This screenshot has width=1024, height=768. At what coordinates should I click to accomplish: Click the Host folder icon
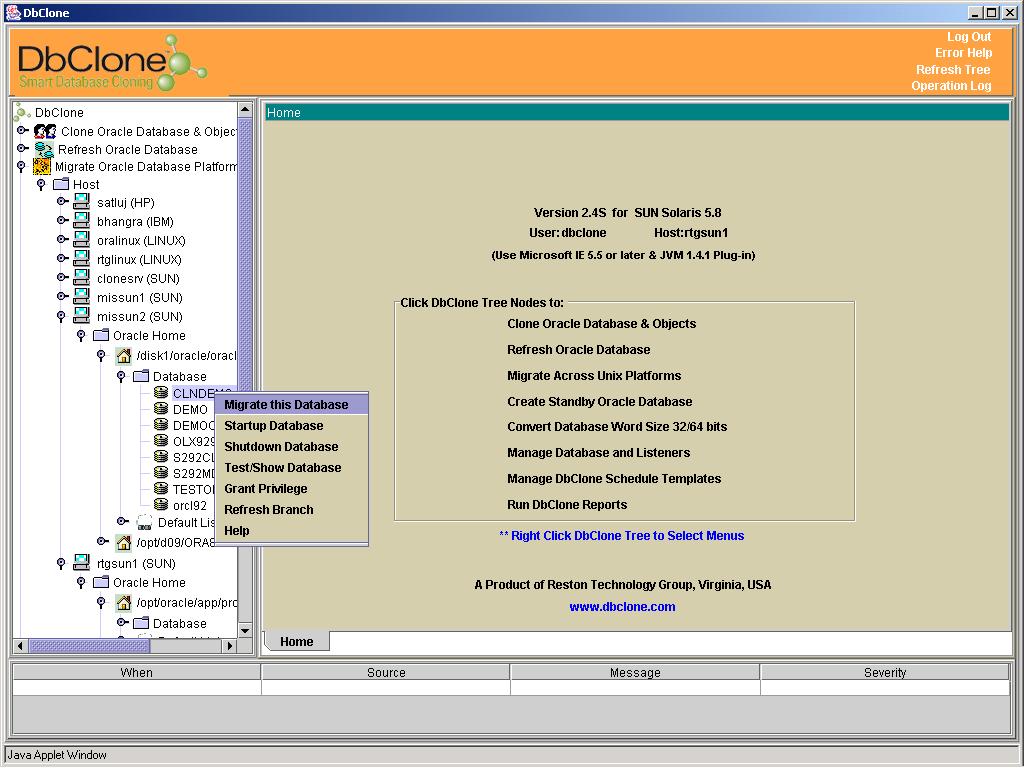pyautogui.click(x=61, y=184)
